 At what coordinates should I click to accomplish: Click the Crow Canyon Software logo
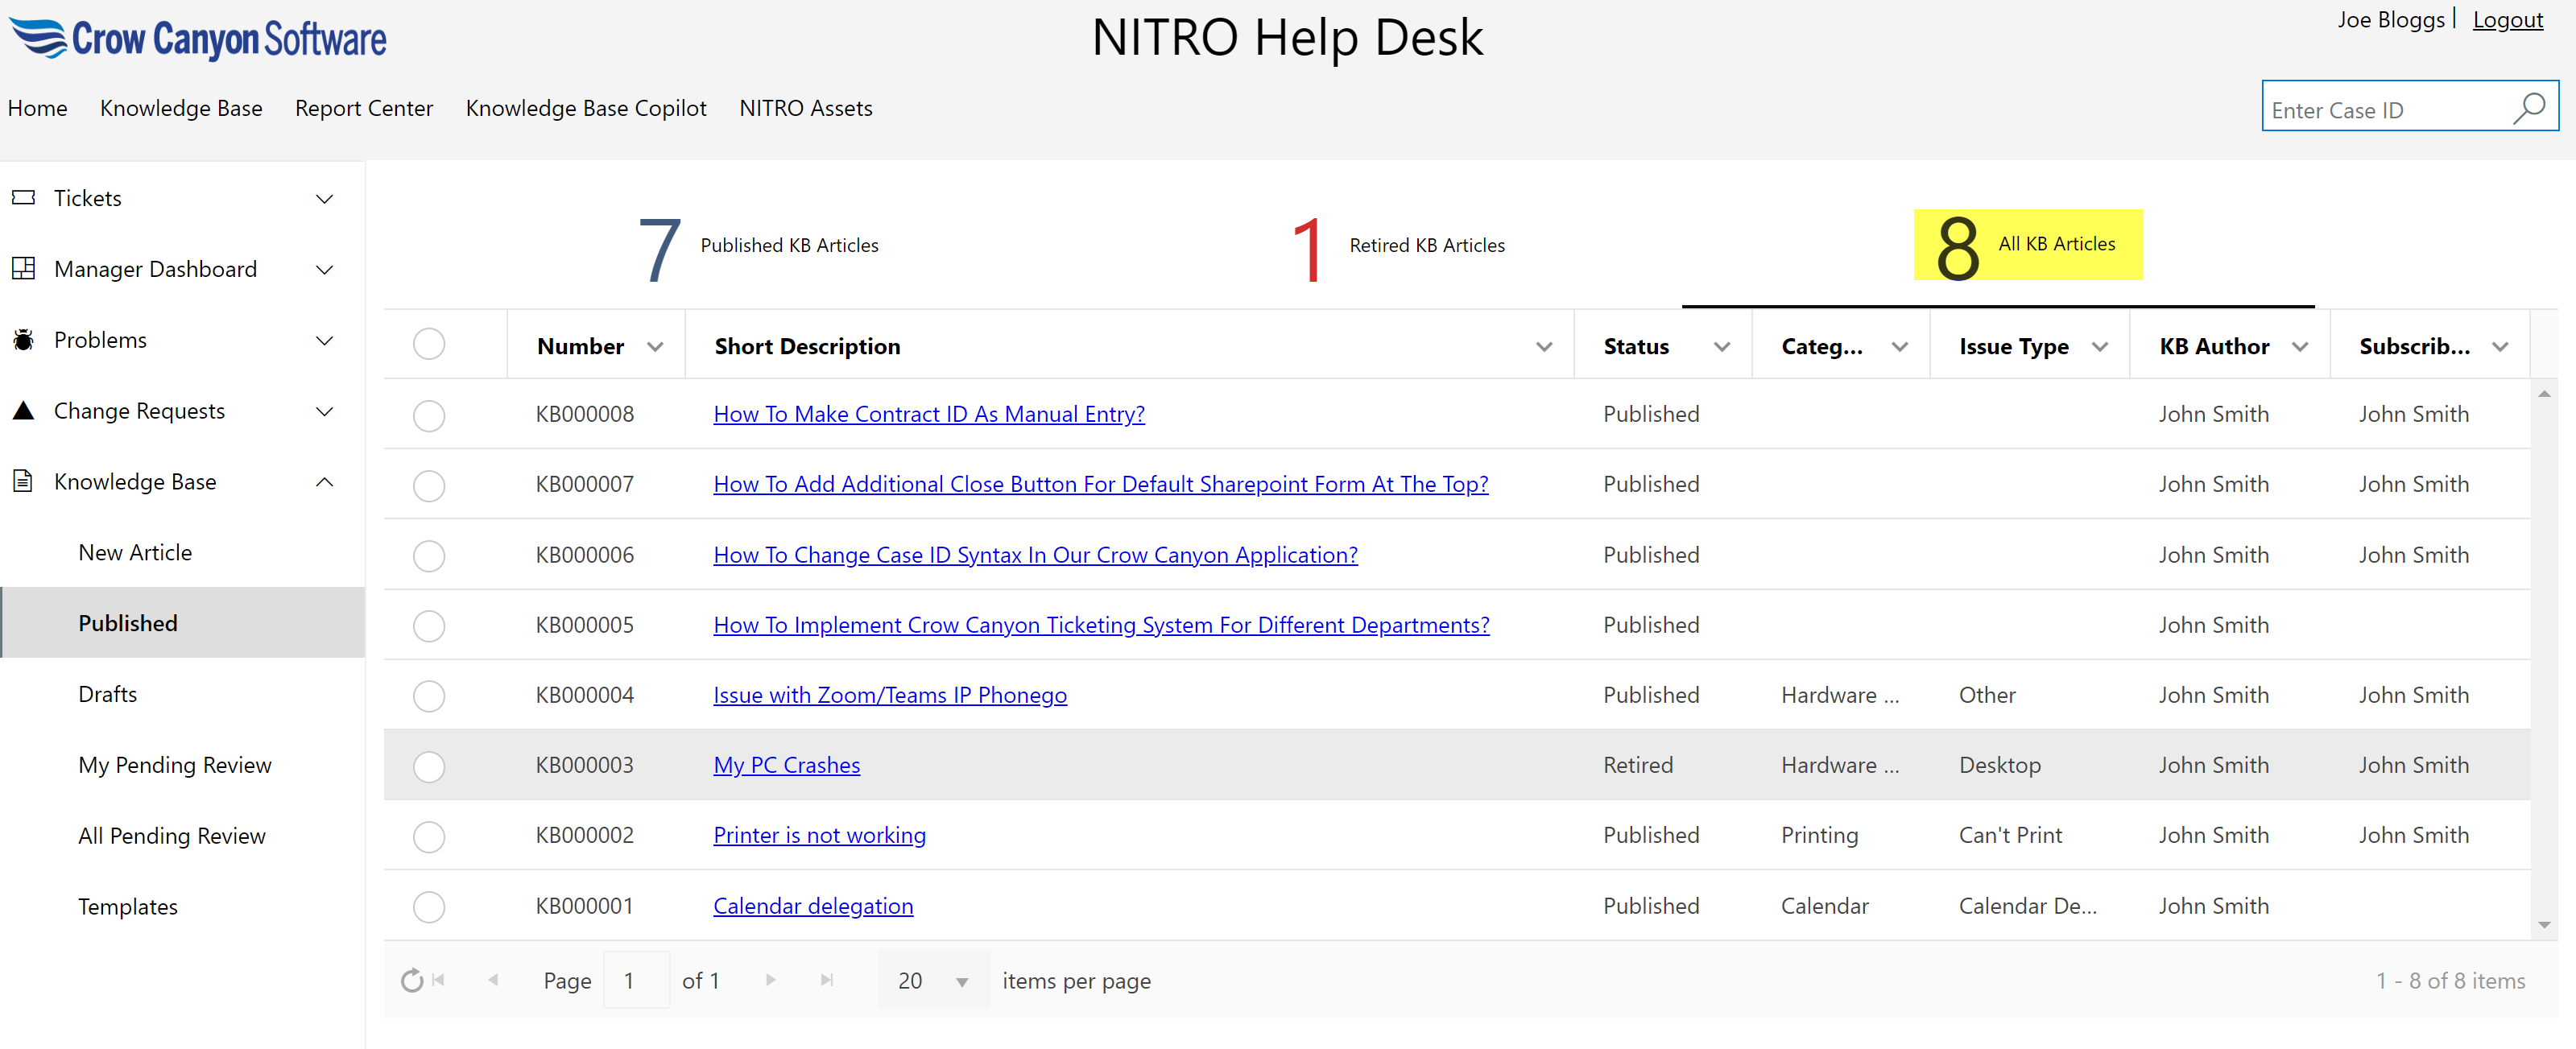coord(197,38)
